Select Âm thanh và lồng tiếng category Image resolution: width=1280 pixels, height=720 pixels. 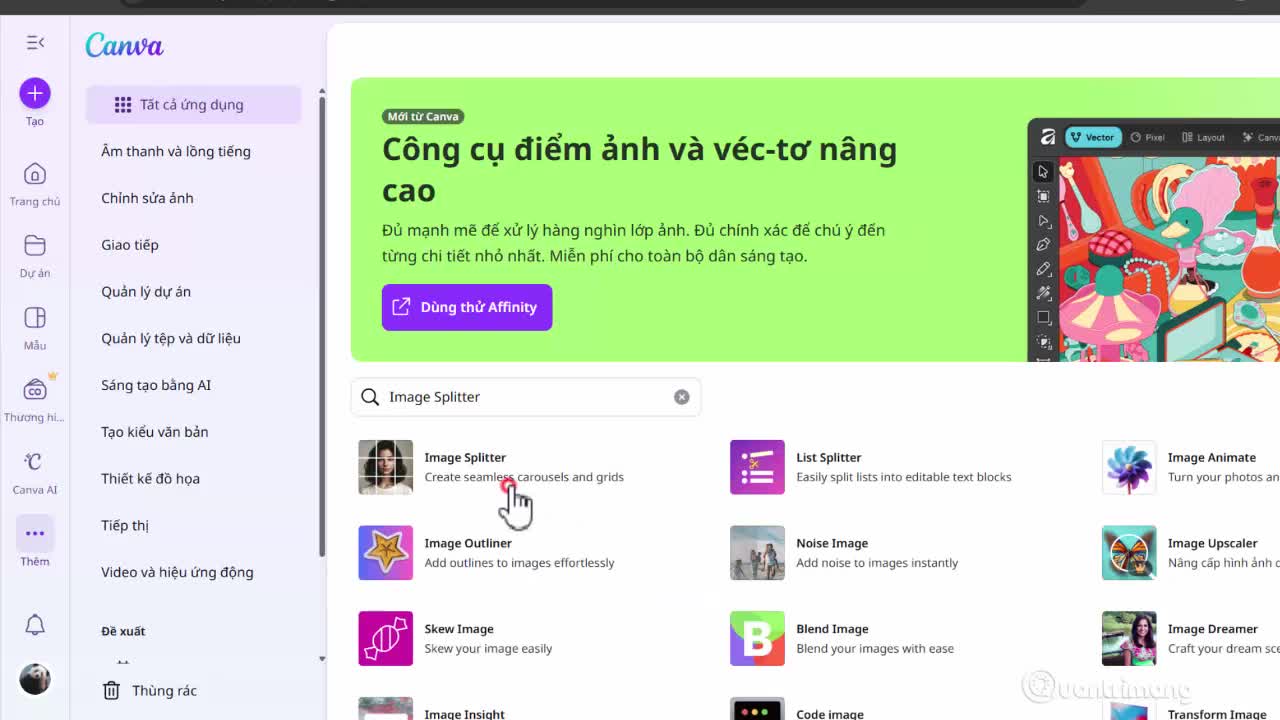[x=176, y=152]
